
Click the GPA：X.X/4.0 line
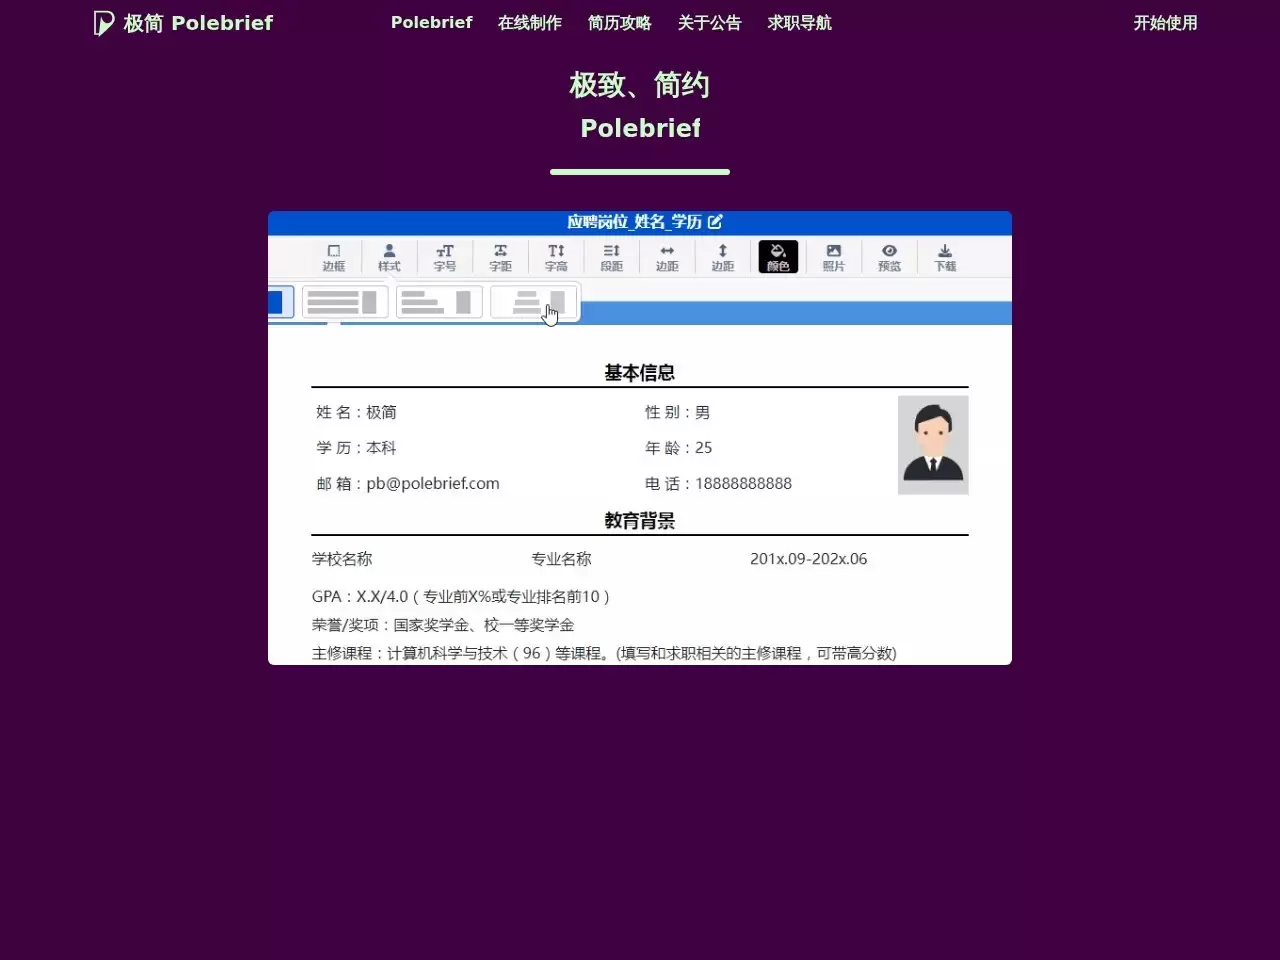coord(461,596)
